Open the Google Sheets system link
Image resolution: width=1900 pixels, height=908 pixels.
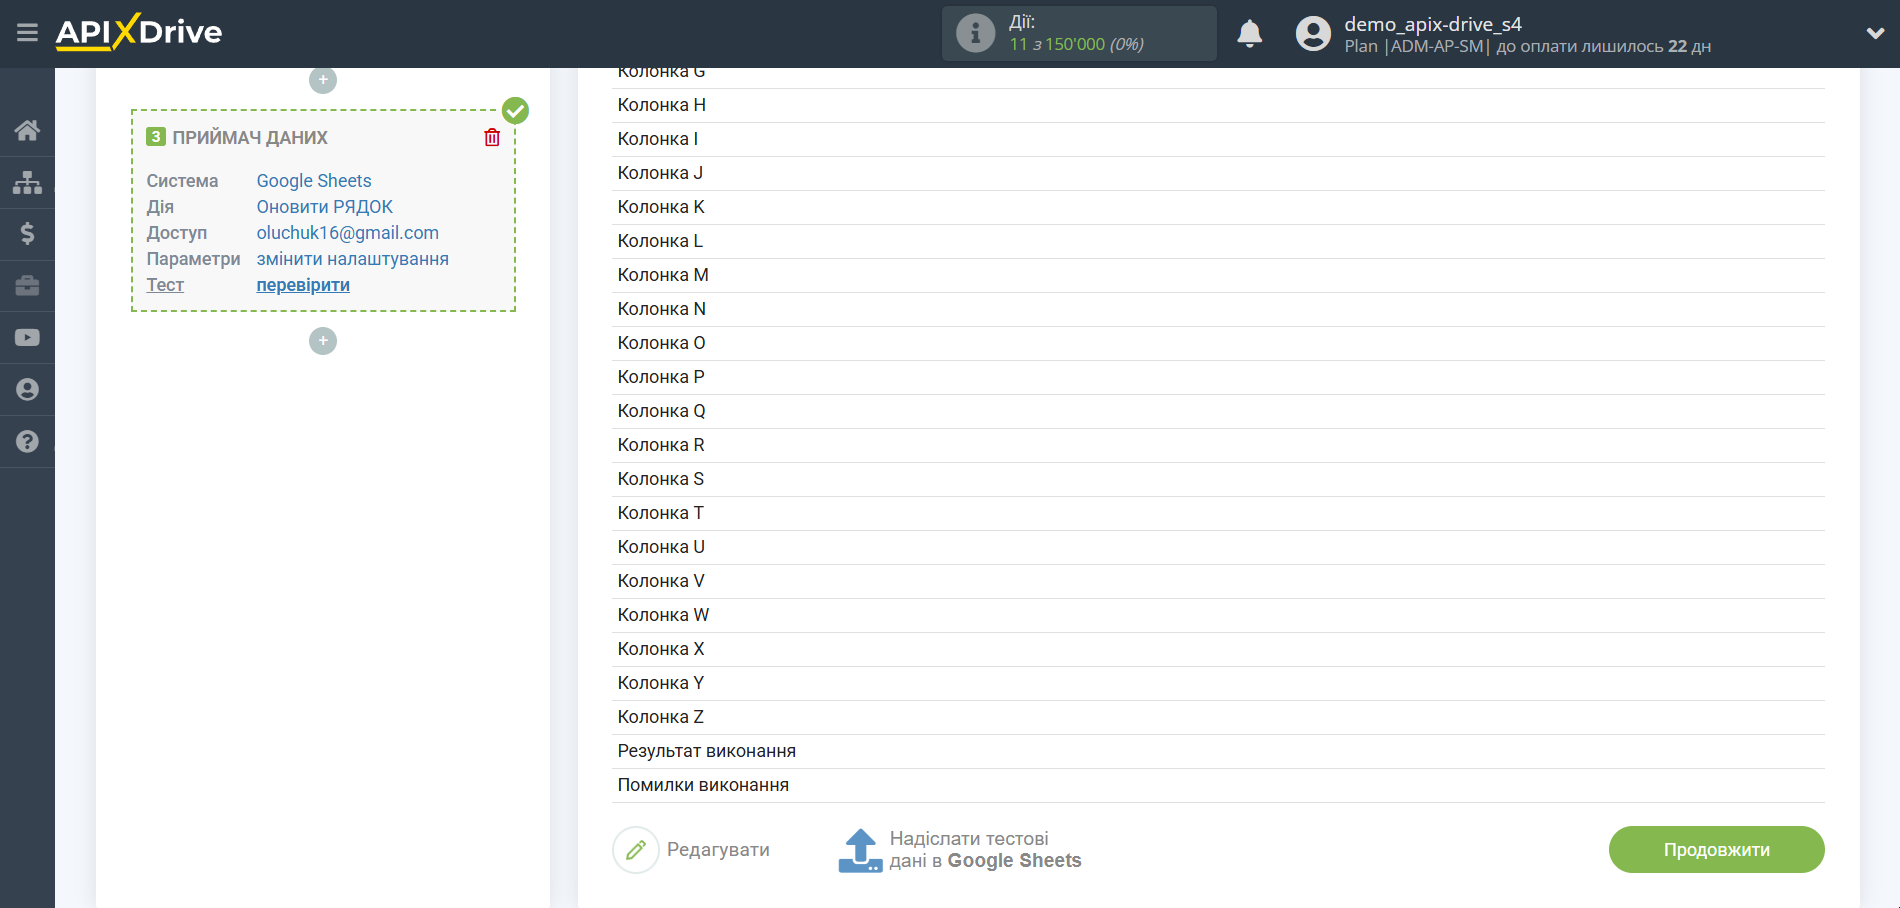click(314, 181)
